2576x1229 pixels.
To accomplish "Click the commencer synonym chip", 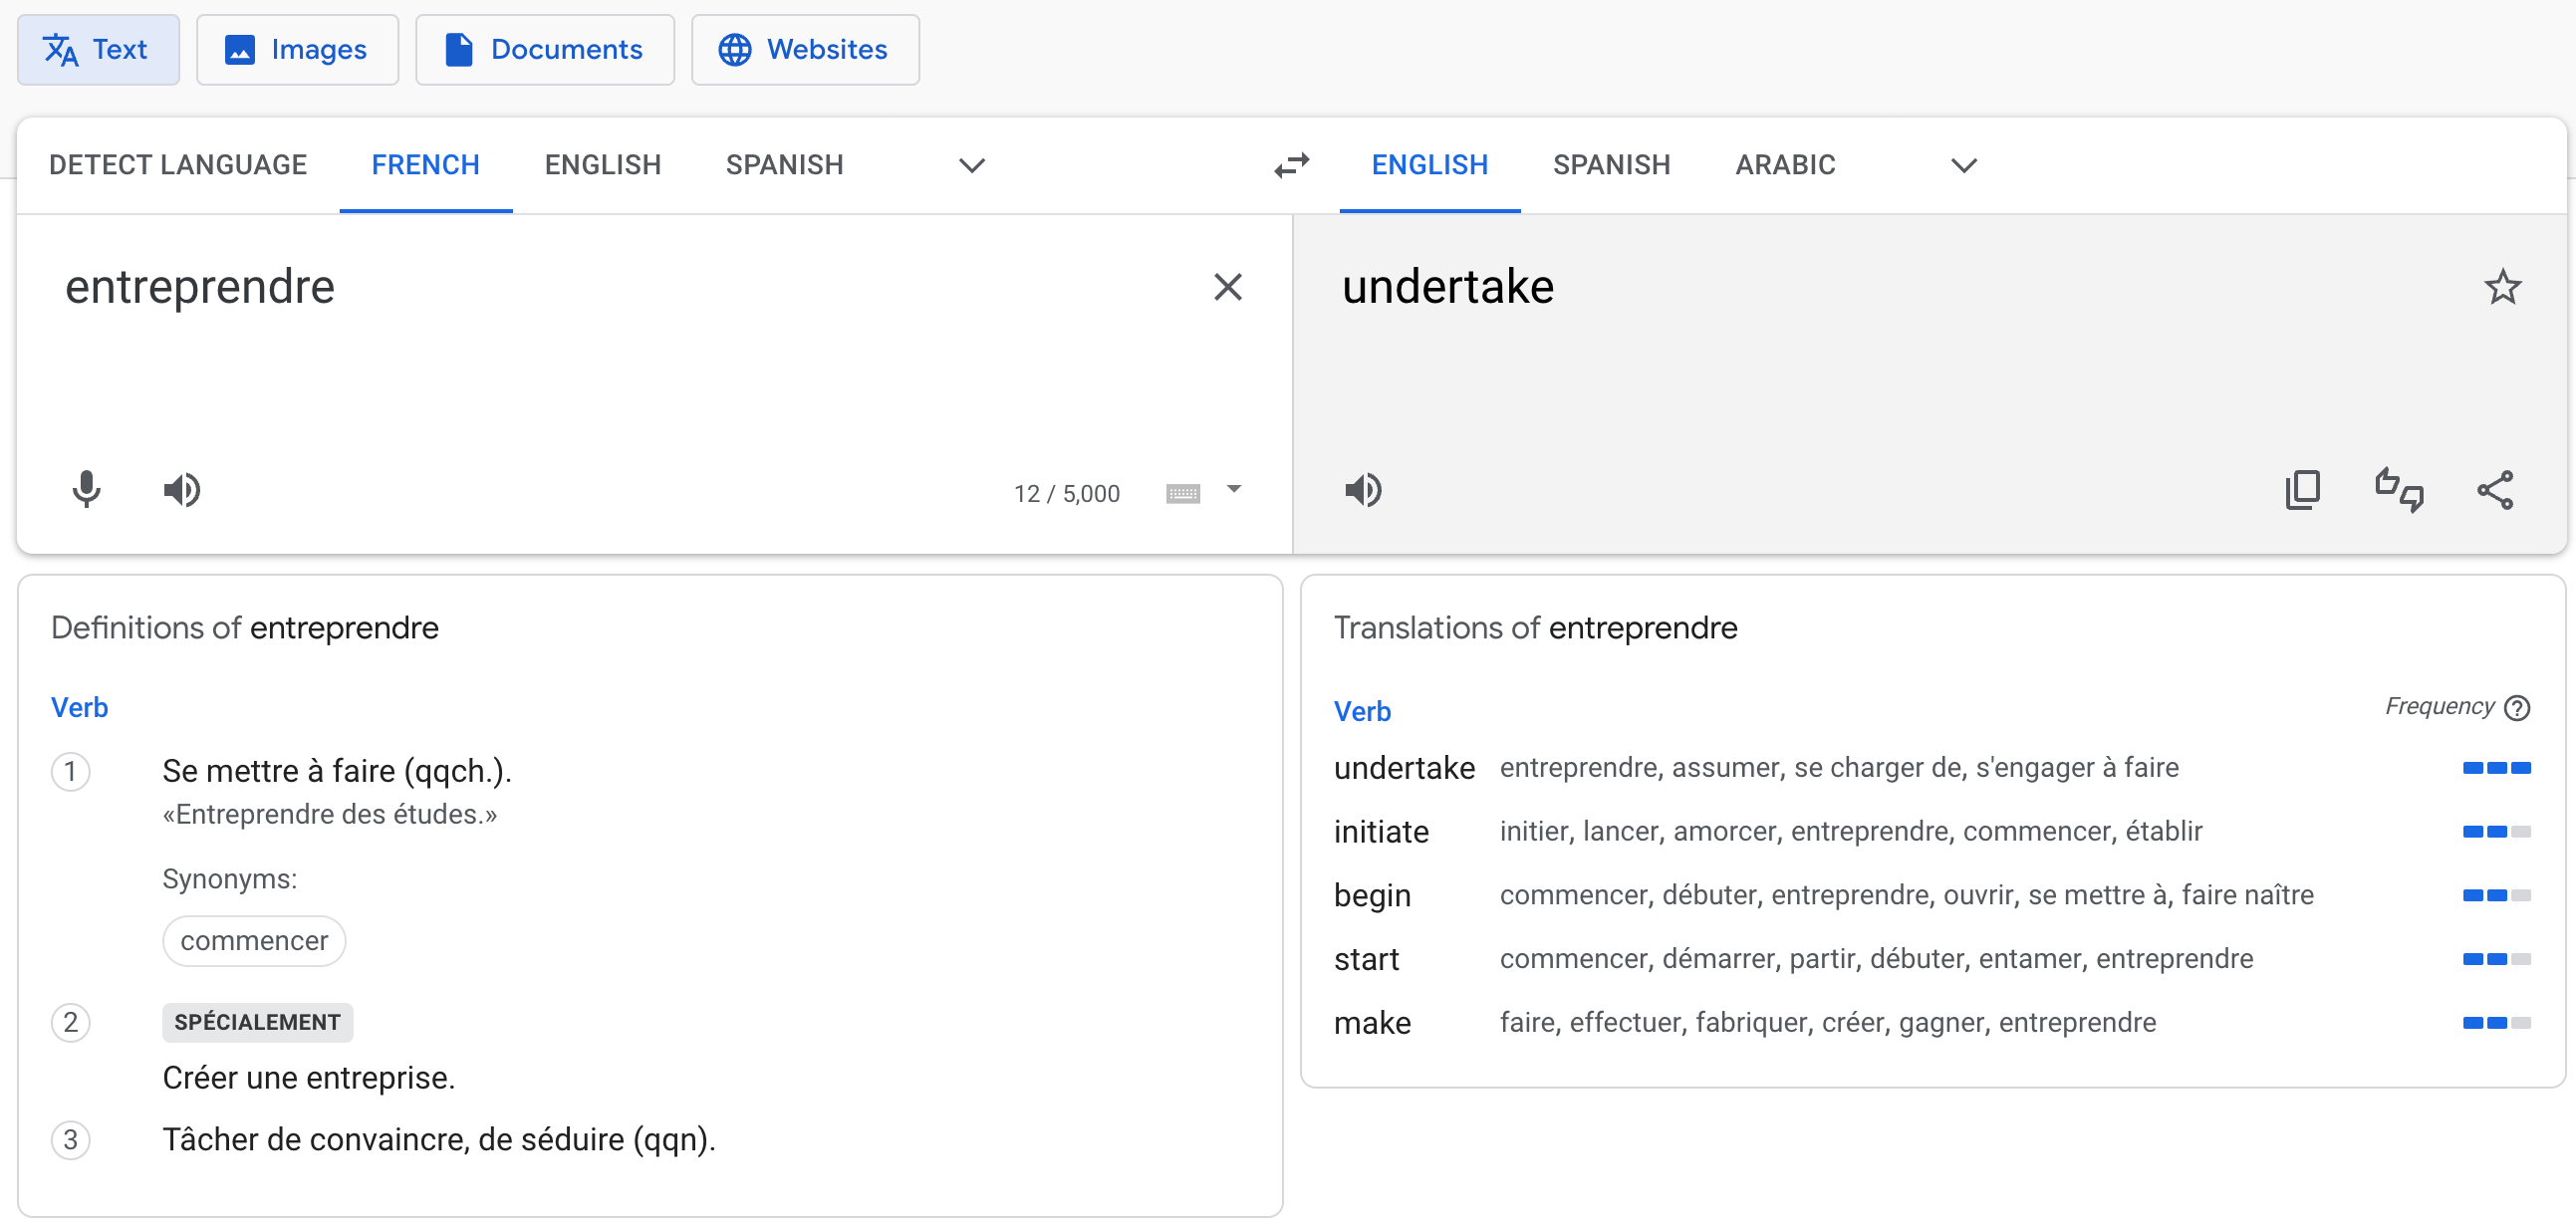I will [x=254, y=942].
